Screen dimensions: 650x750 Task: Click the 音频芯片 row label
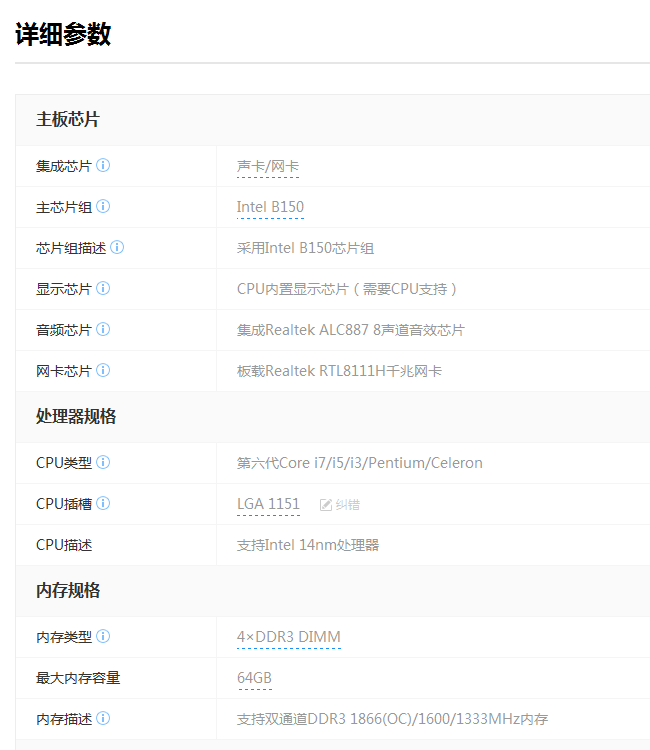pos(64,331)
